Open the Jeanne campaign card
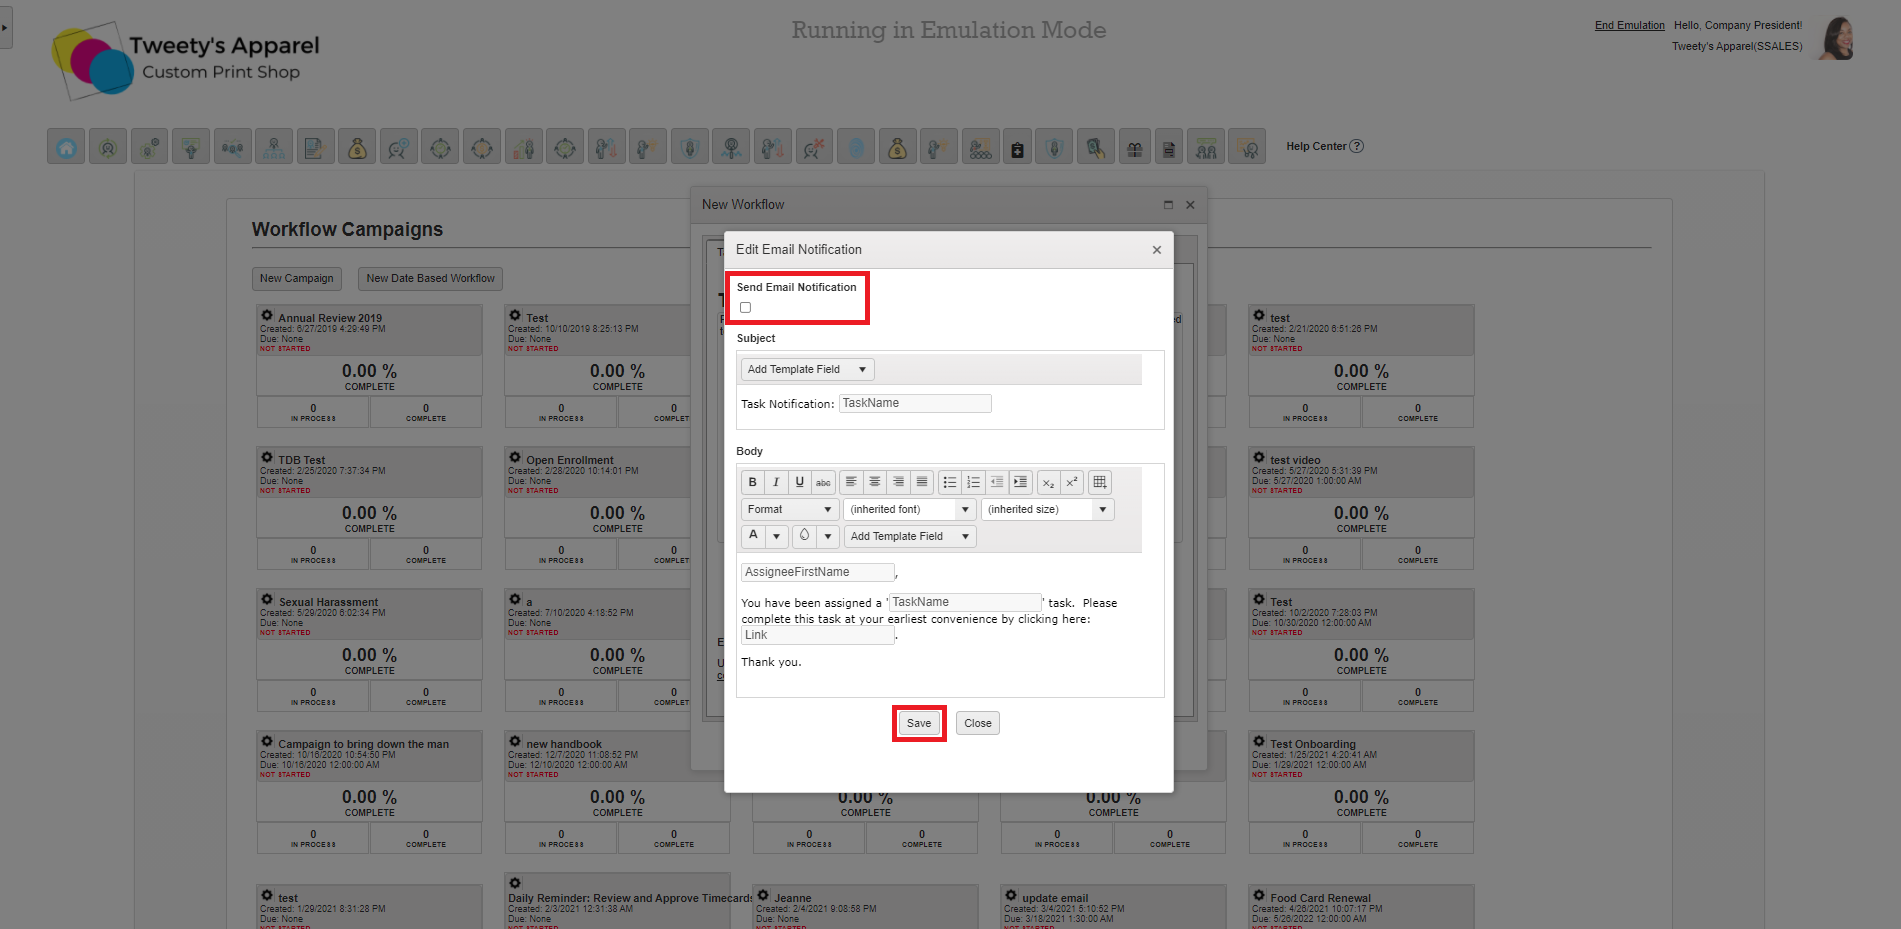This screenshot has height=929, width=1901. pos(792,898)
